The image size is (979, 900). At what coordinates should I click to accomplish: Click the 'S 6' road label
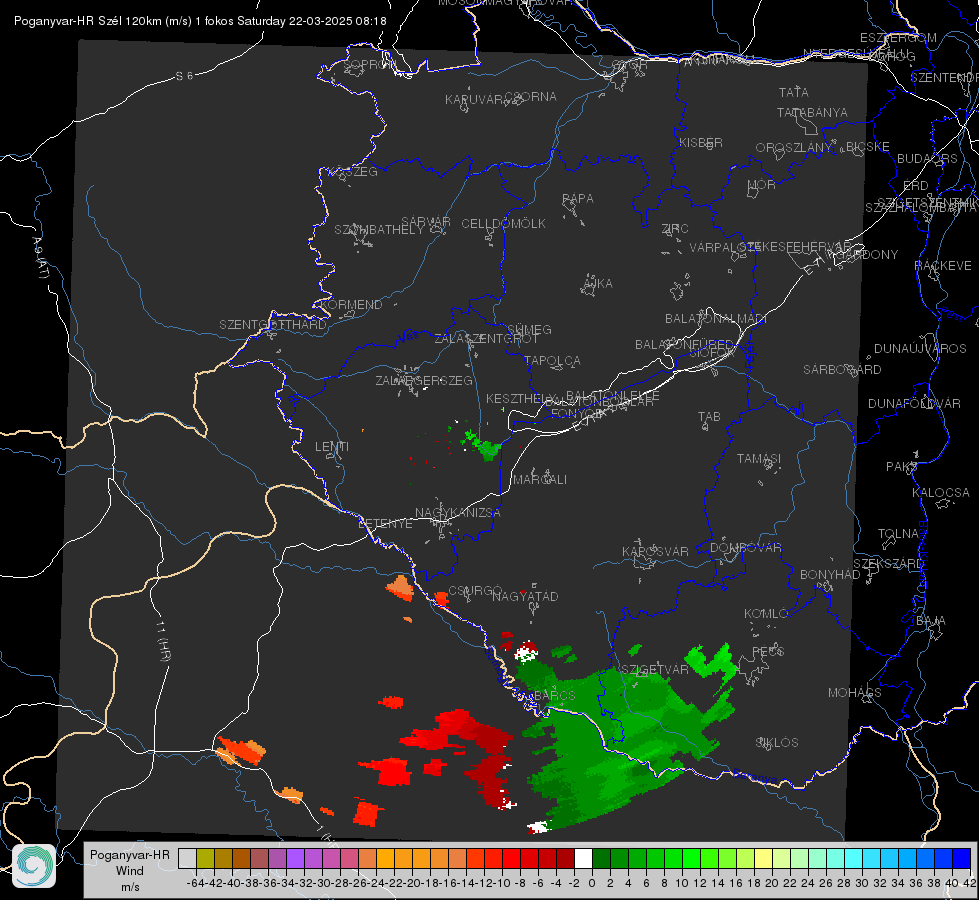pyautogui.click(x=184, y=76)
